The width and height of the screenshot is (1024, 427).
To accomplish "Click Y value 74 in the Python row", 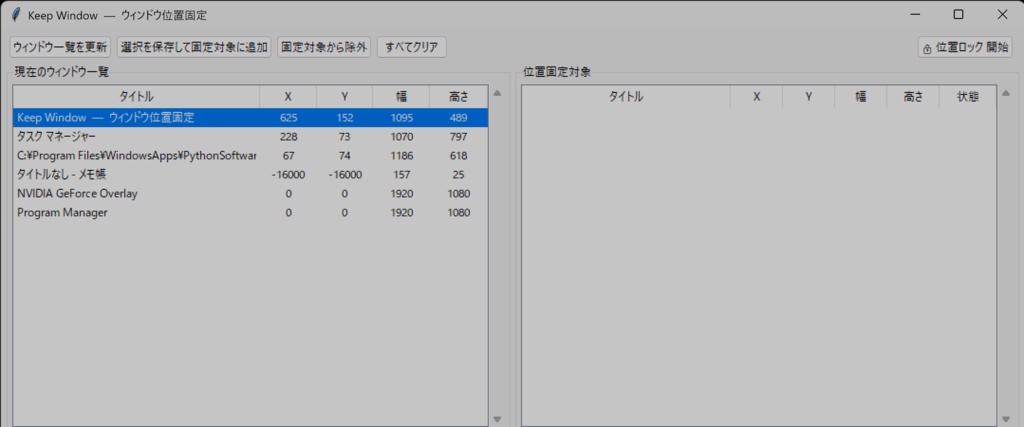I will coord(345,156).
